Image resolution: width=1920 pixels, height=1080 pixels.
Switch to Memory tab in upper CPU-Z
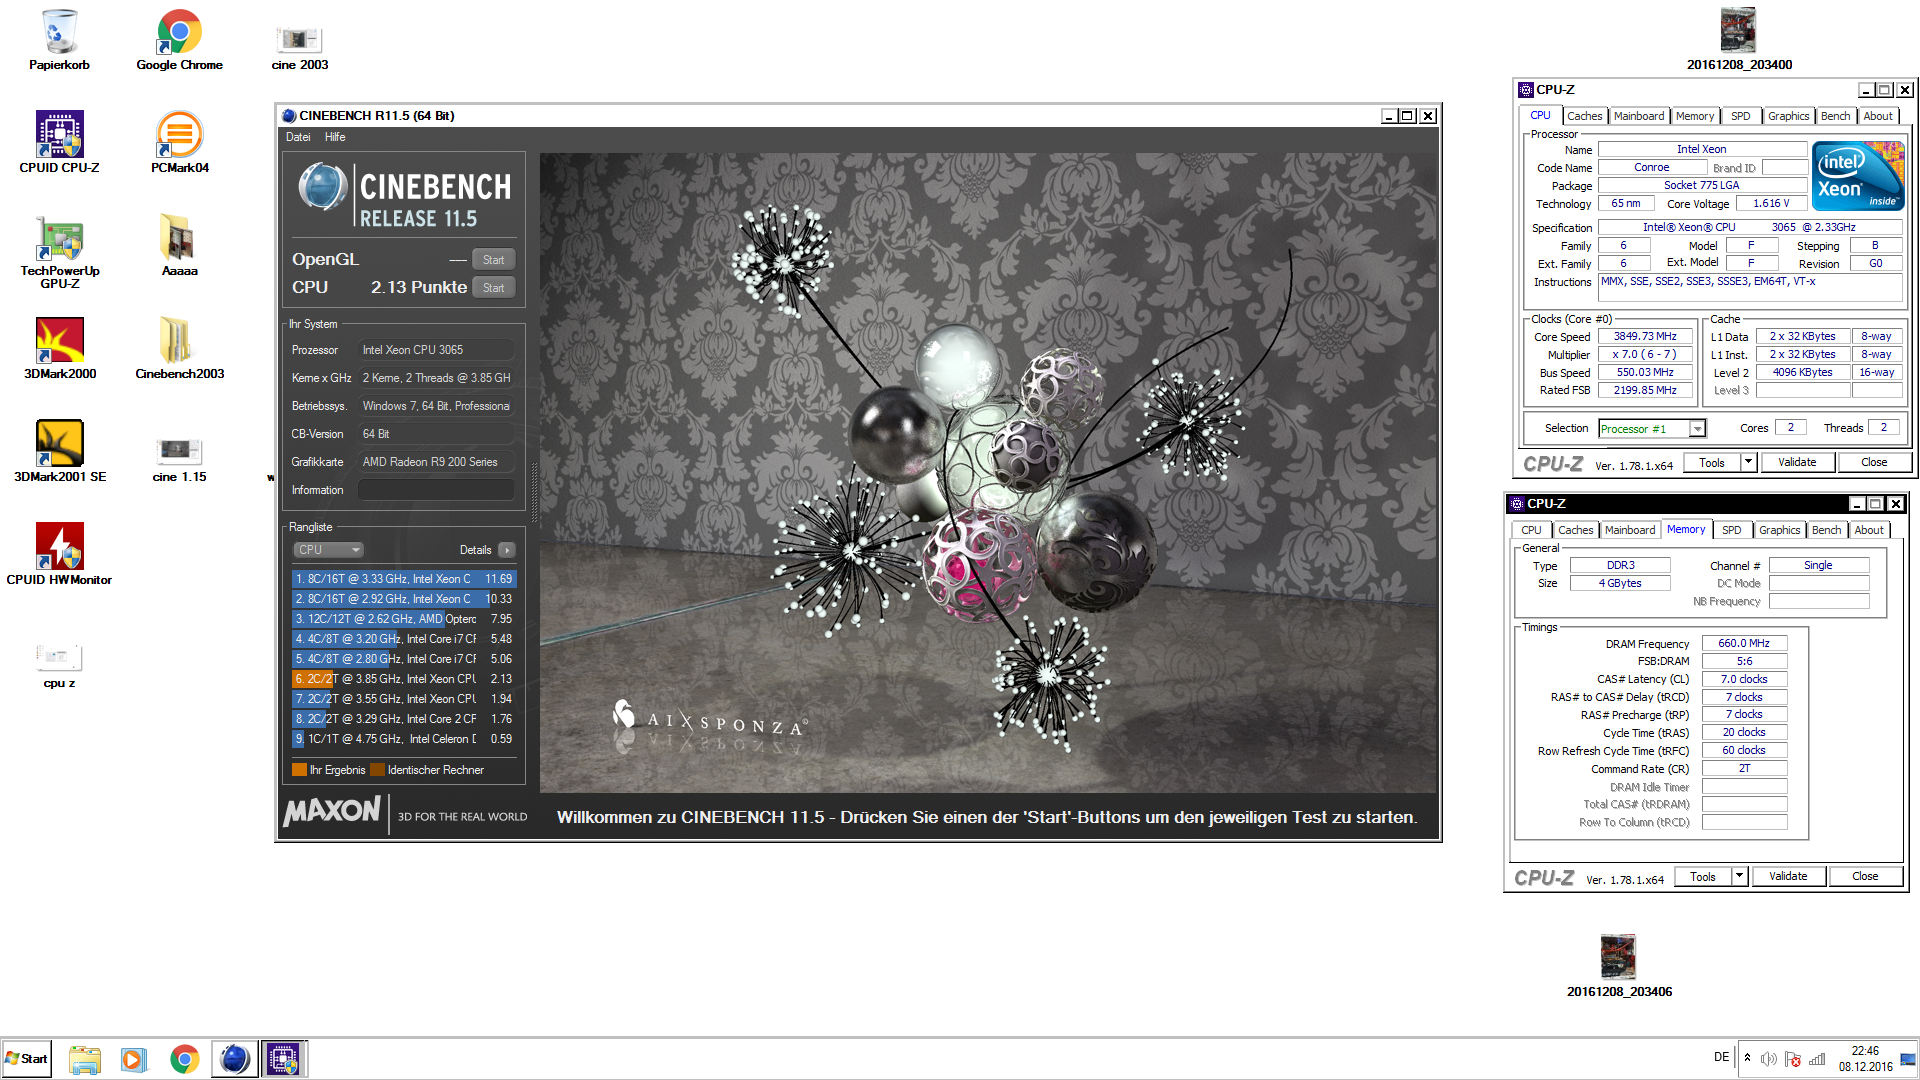tap(1695, 116)
